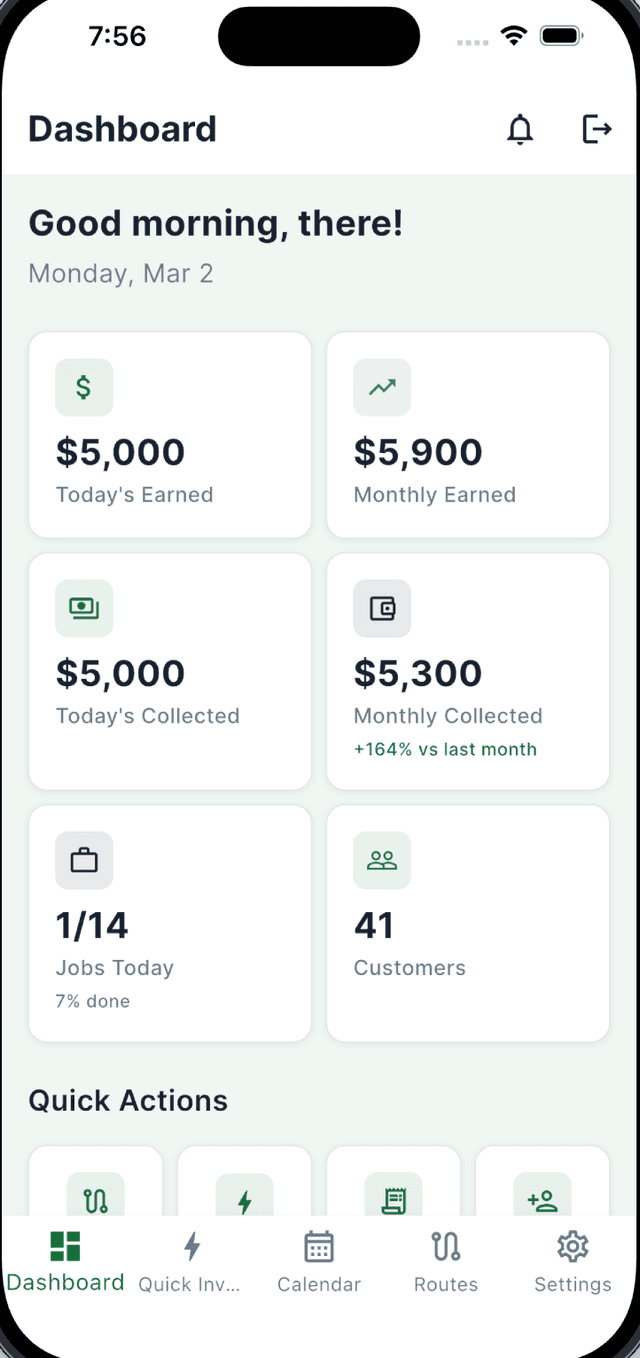
Task: Tap the logout icon in the top bar
Action: (x=597, y=130)
